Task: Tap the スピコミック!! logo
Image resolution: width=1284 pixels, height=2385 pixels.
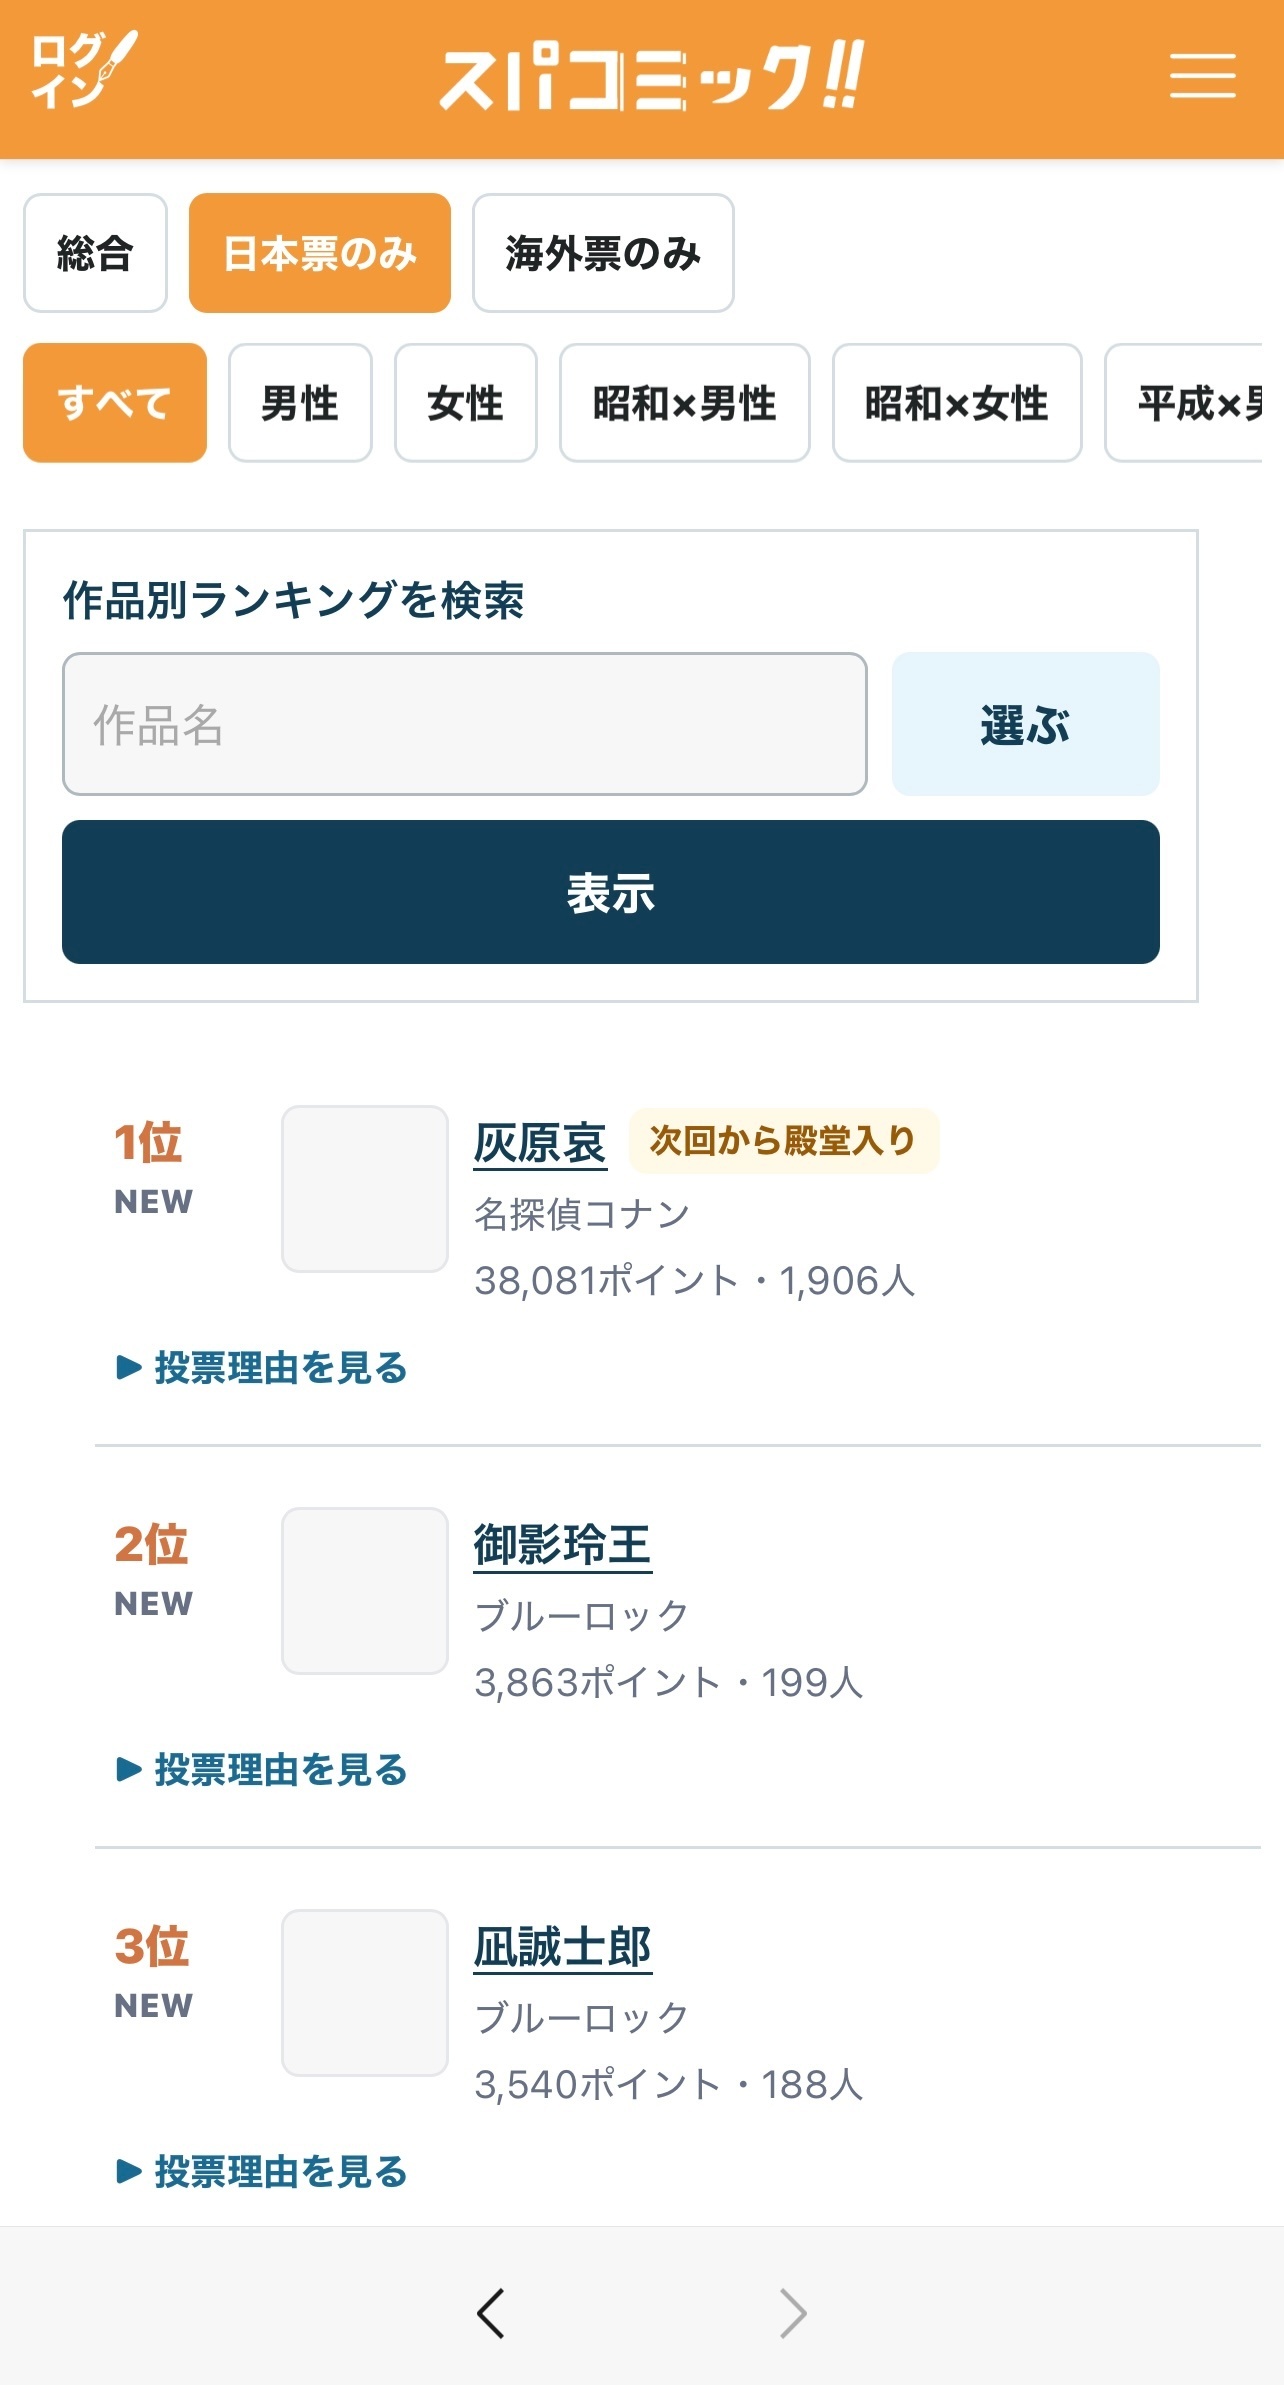Action: tap(651, 76)
